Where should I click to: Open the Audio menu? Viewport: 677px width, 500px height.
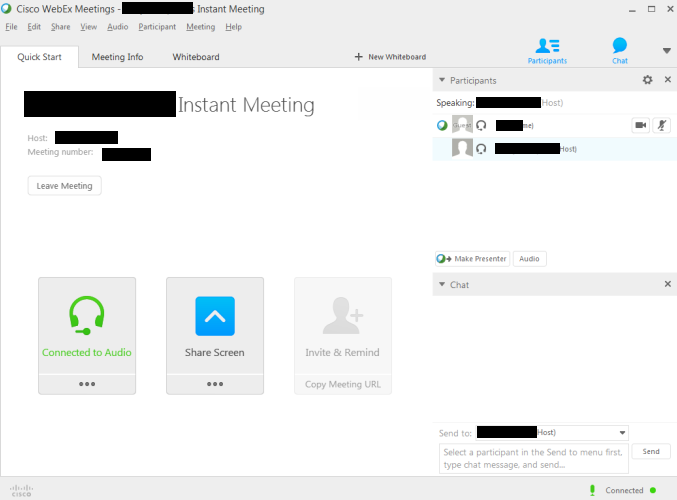click(x=117, y=27)
